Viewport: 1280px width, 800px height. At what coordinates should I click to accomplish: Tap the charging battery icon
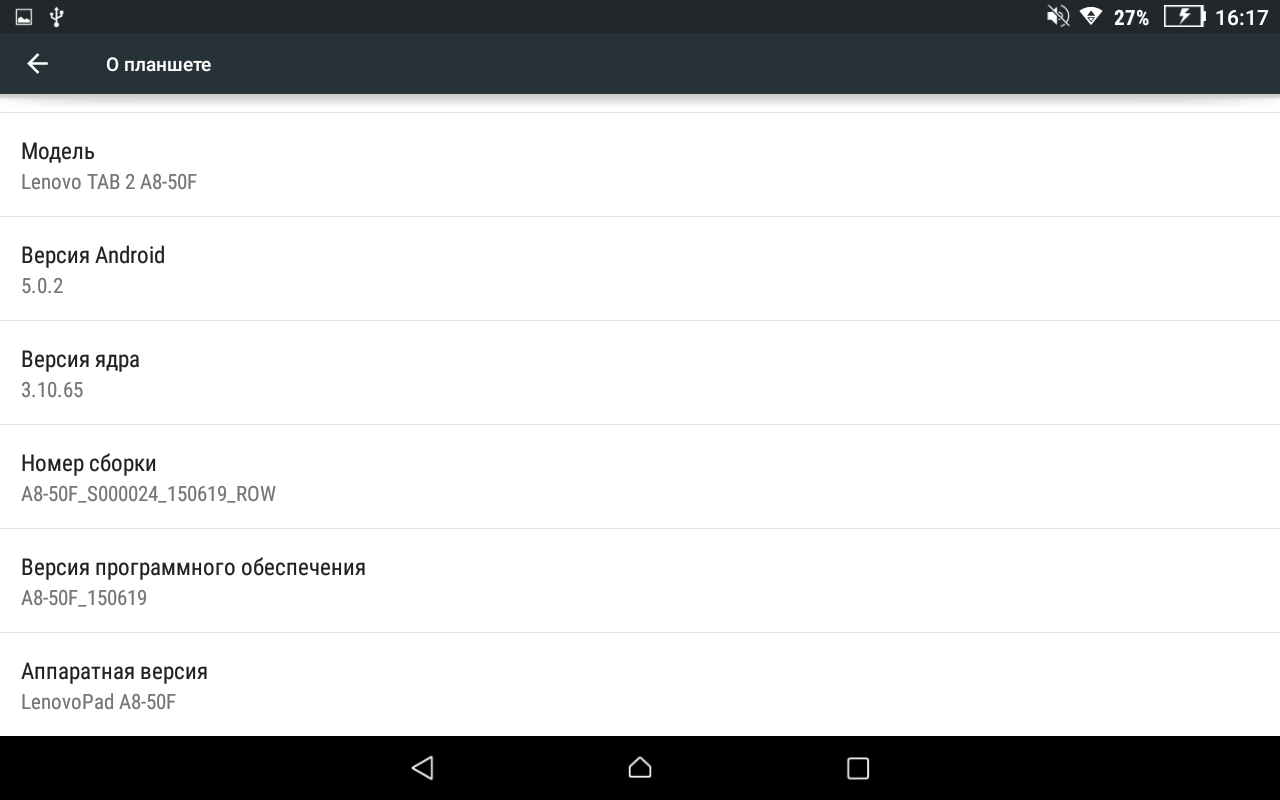click(1185, 16)
